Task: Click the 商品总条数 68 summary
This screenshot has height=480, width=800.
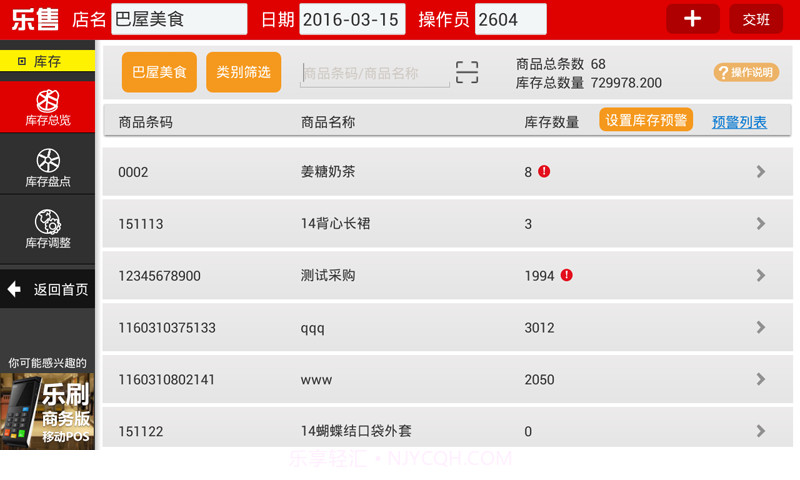Action: pyautogui.click(x=561, y=64)
